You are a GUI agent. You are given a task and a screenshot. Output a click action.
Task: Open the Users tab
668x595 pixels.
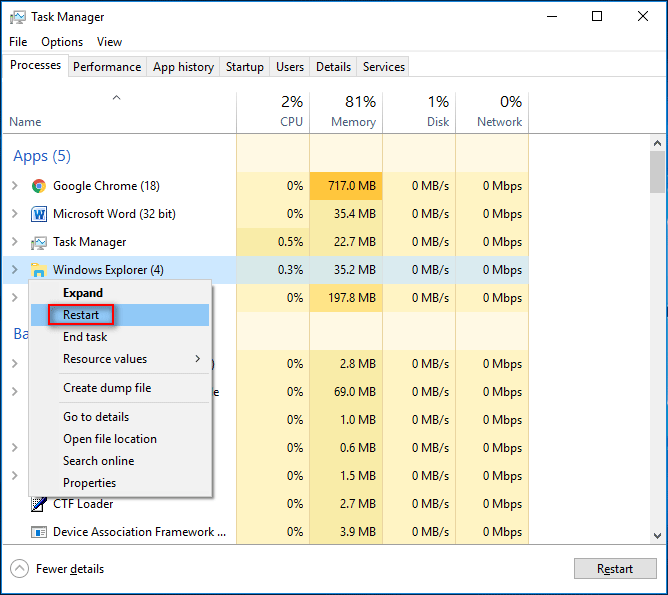[x=290, y=67]
